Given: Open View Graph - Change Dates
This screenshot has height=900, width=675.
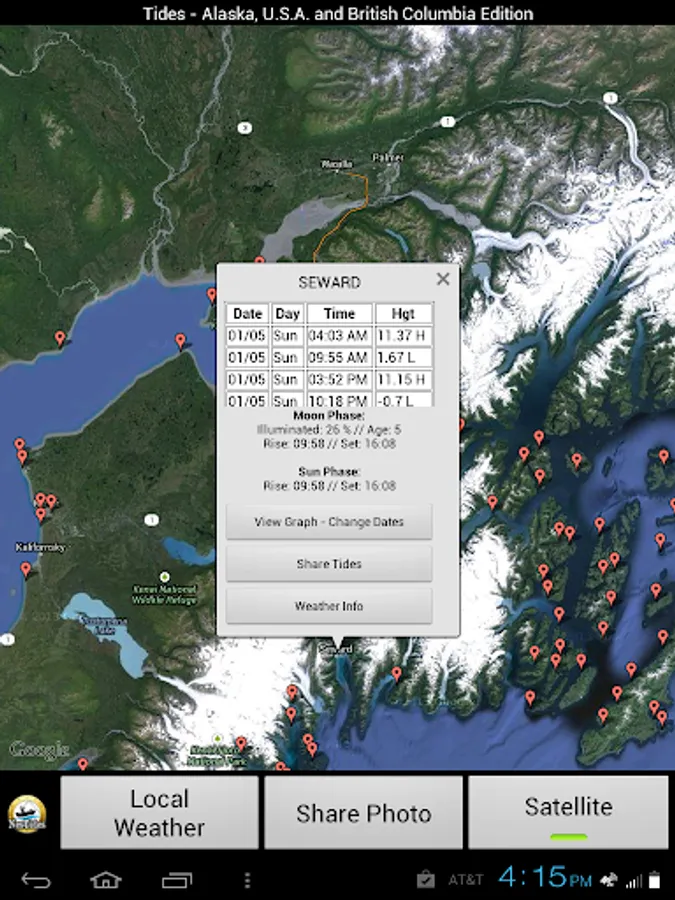Looking at the screenshot, I should (x=329, y=522).
